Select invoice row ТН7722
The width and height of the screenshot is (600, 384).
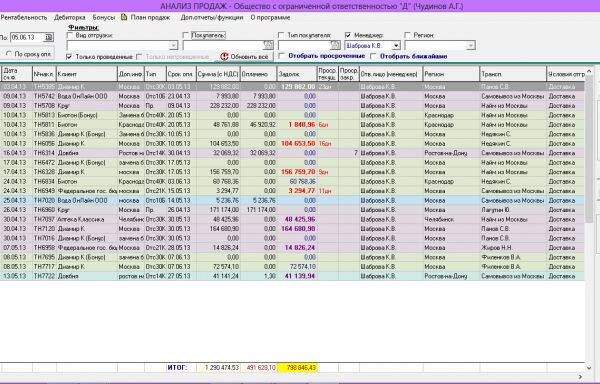[x=292, y=276]
